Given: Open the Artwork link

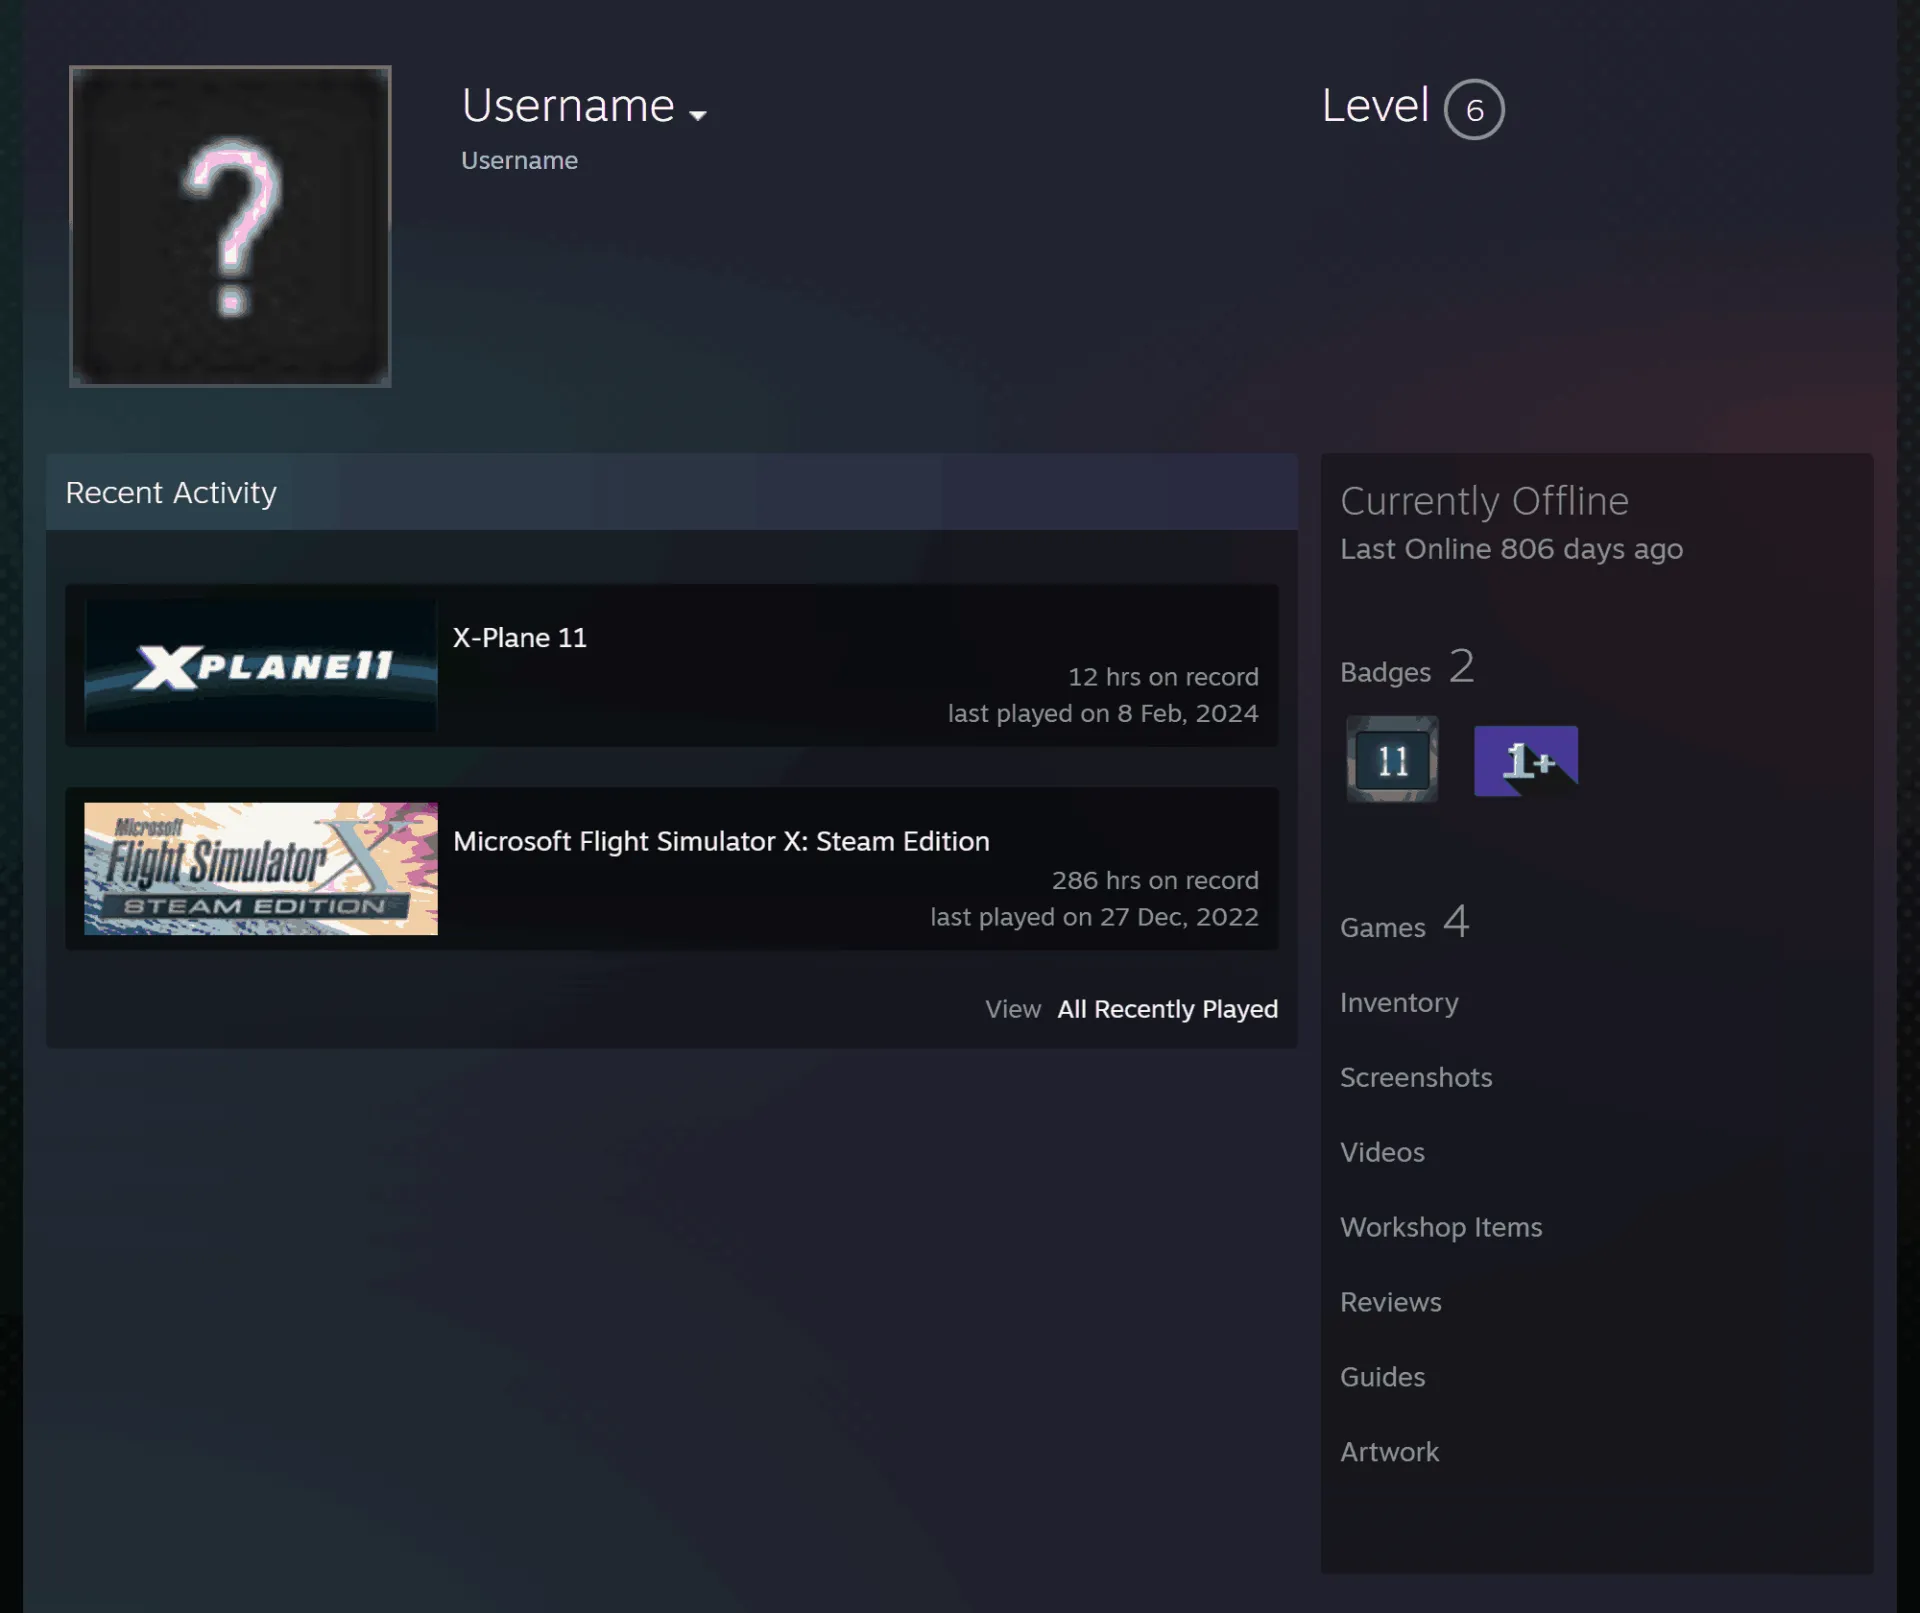Looking at the screenshot, I should click(1389, 1453).
